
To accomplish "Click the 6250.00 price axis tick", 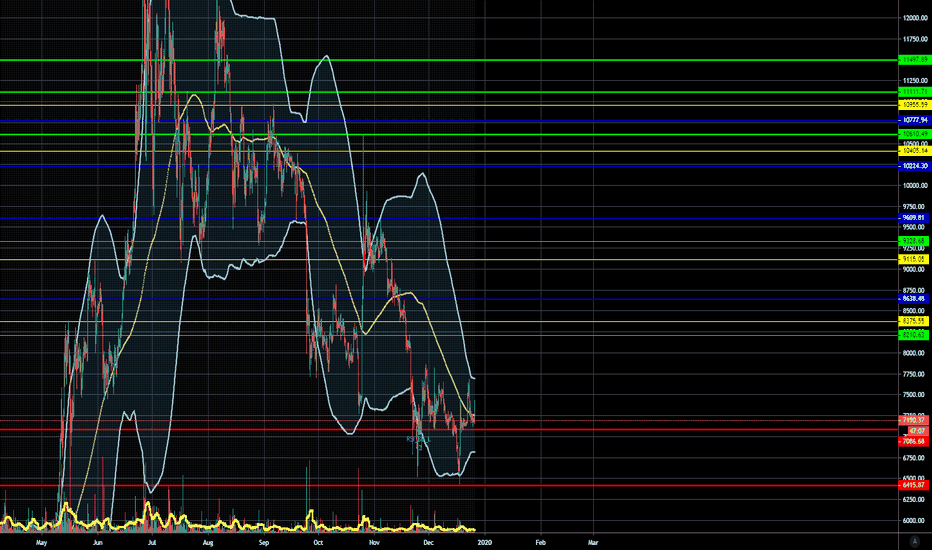I will tap(915, 499).
